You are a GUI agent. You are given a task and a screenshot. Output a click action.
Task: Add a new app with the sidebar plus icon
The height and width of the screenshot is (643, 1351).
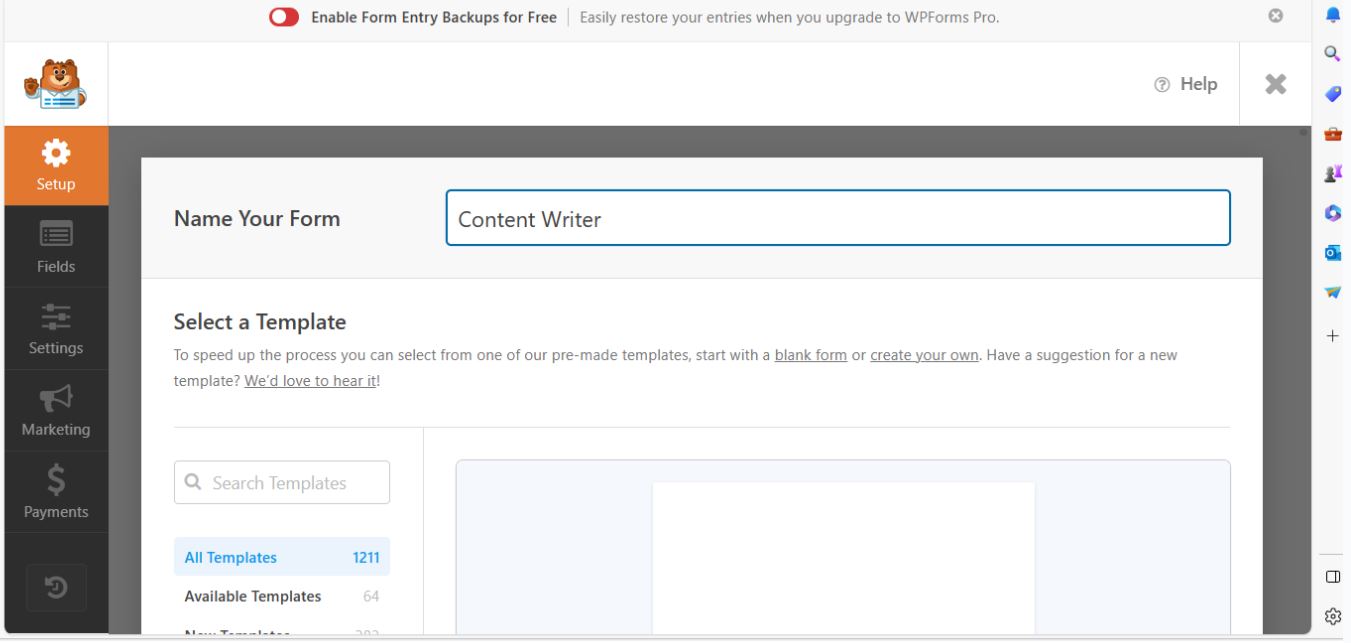(1332, 336)
